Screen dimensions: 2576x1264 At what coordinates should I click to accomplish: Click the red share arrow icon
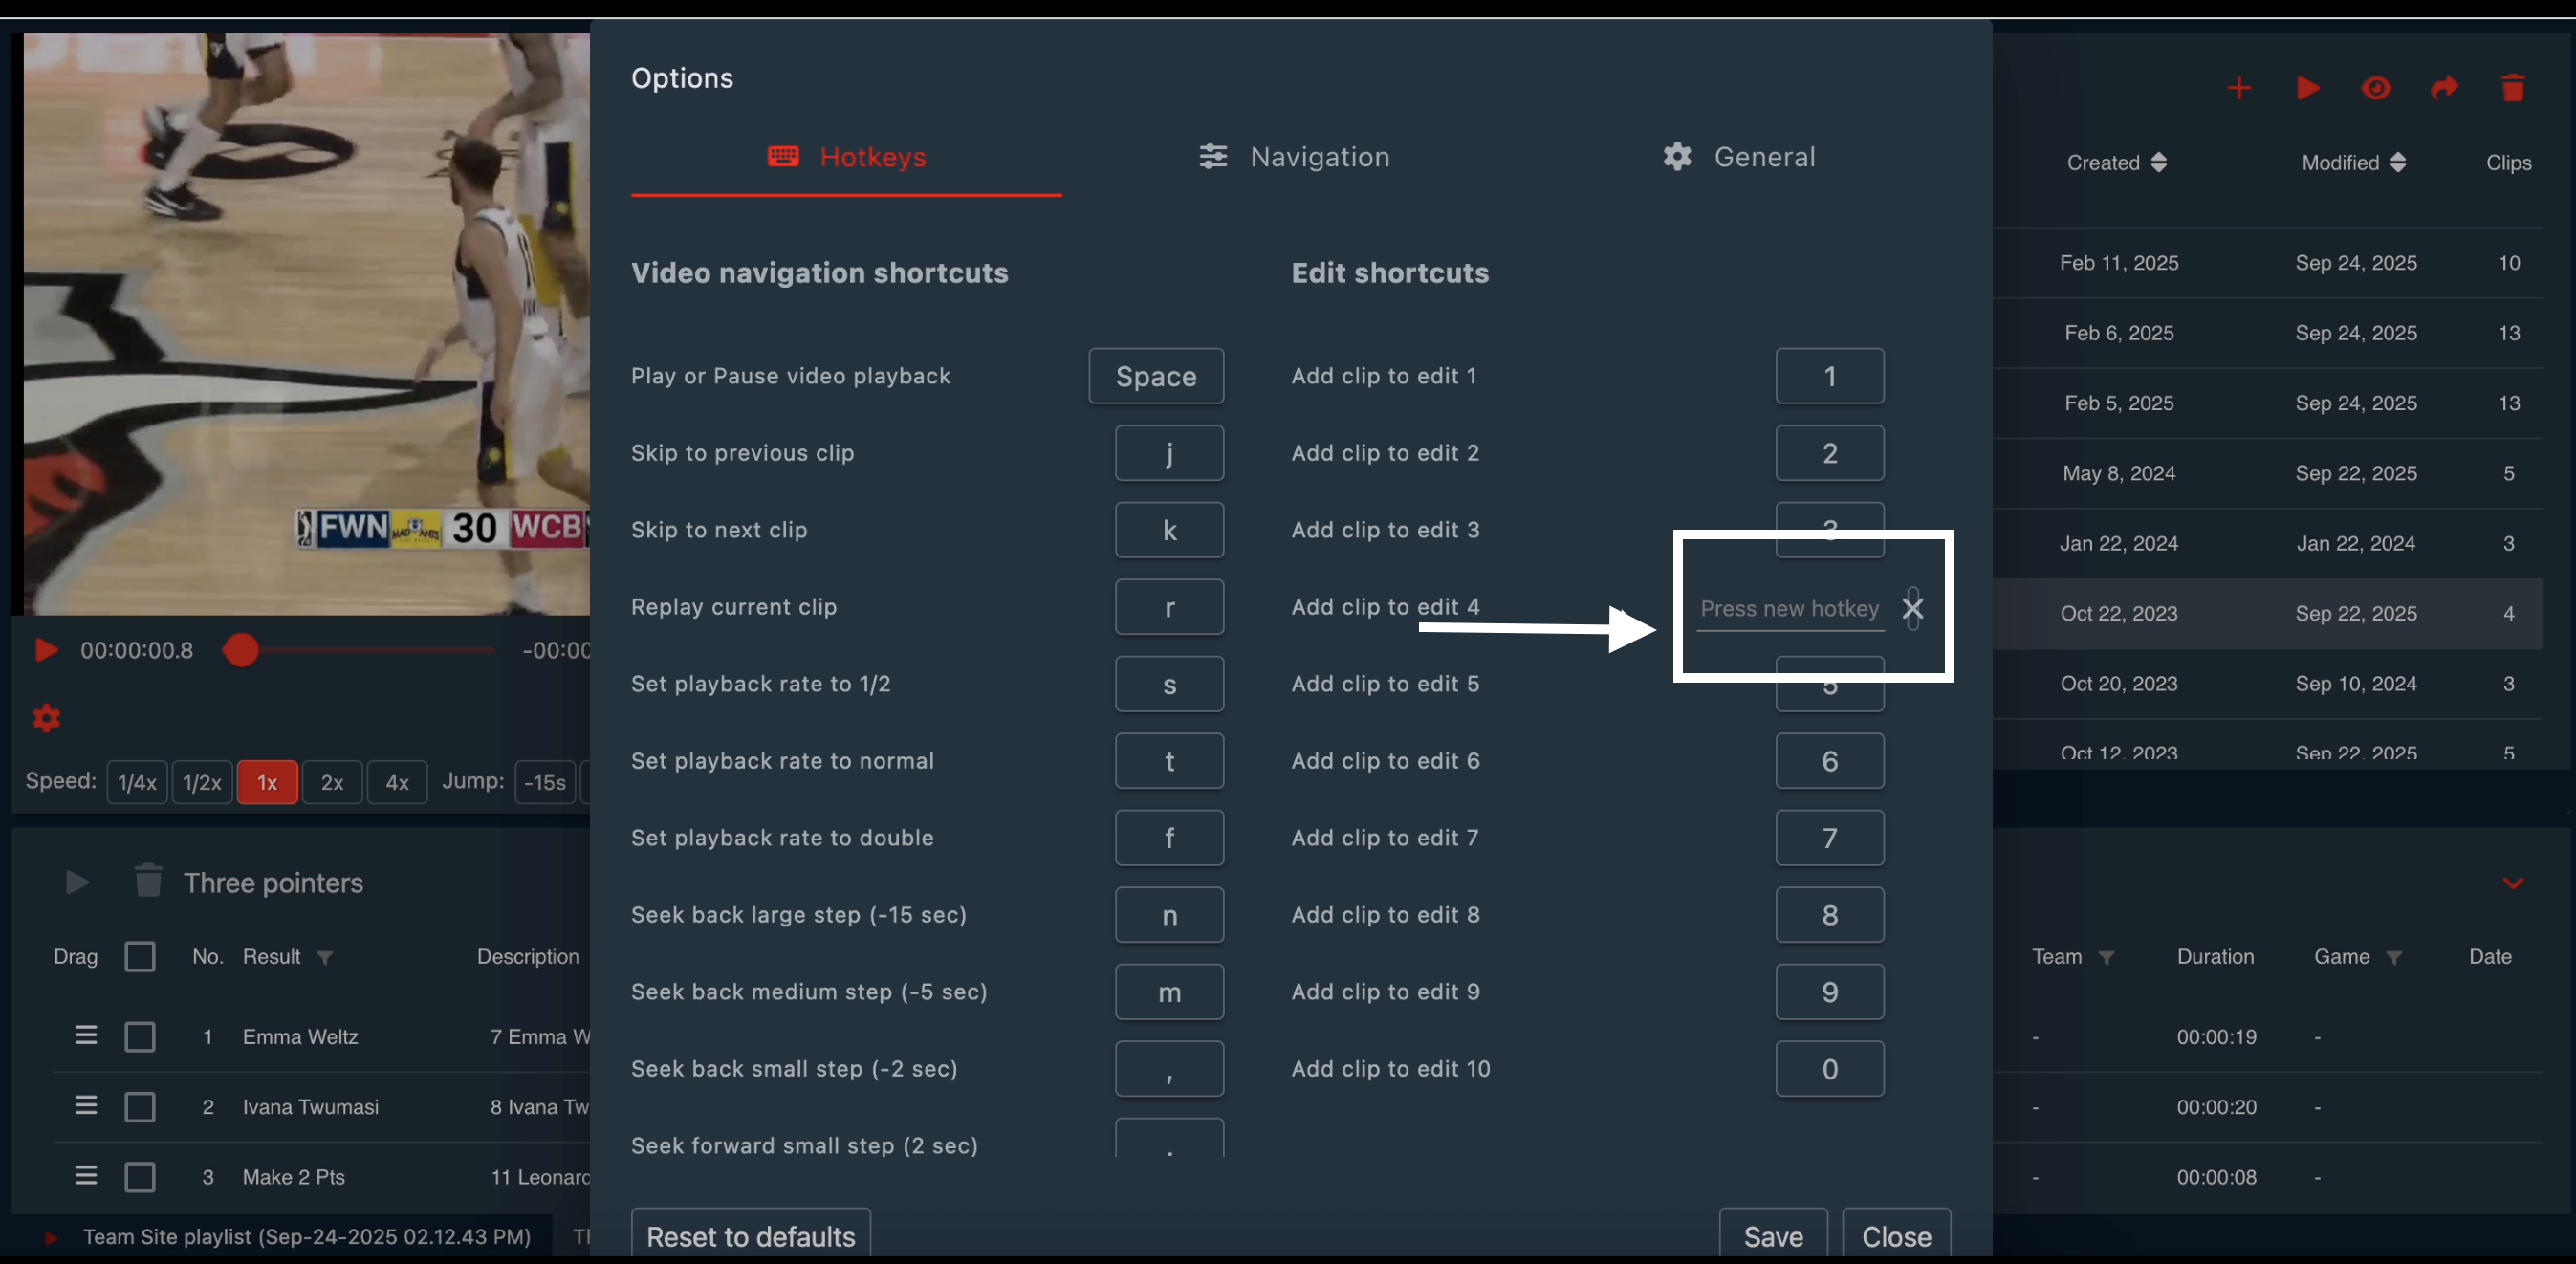click(2444, 88)
